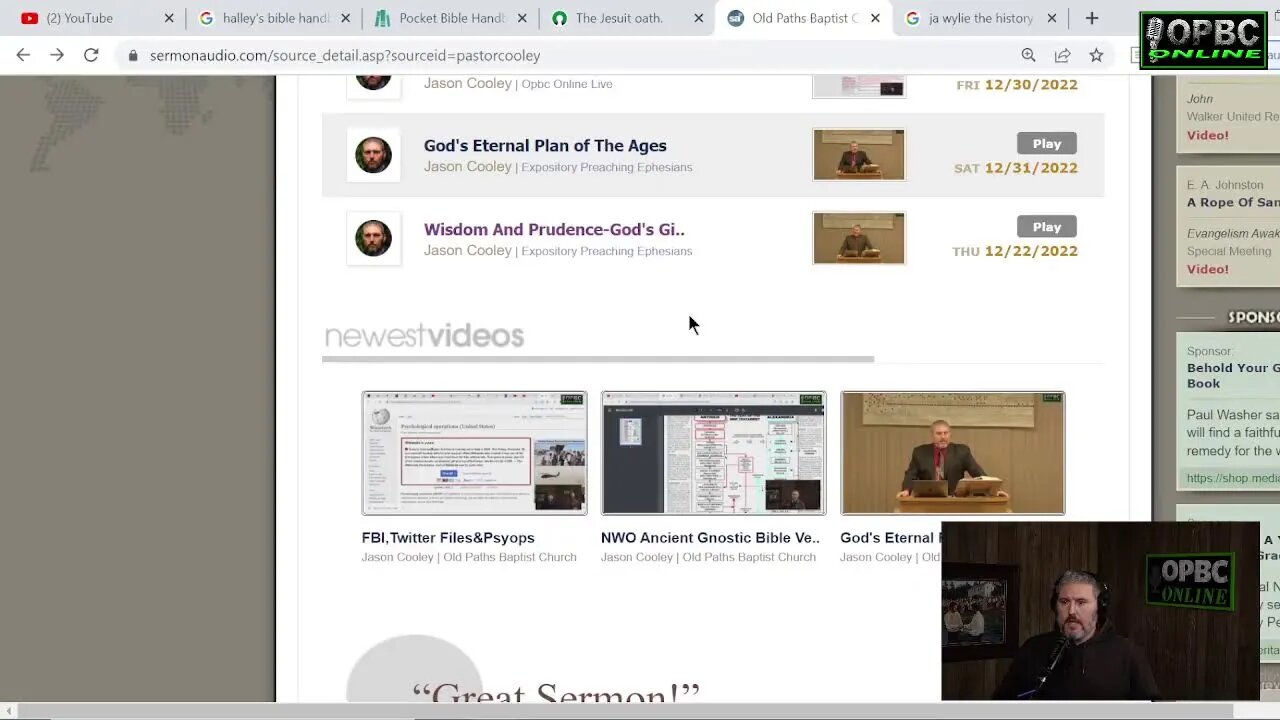The height and width of the screenshot is (720, 1280).
Task: Open zoom control magnifier in address bar
Action: (x=1028, y=55)
